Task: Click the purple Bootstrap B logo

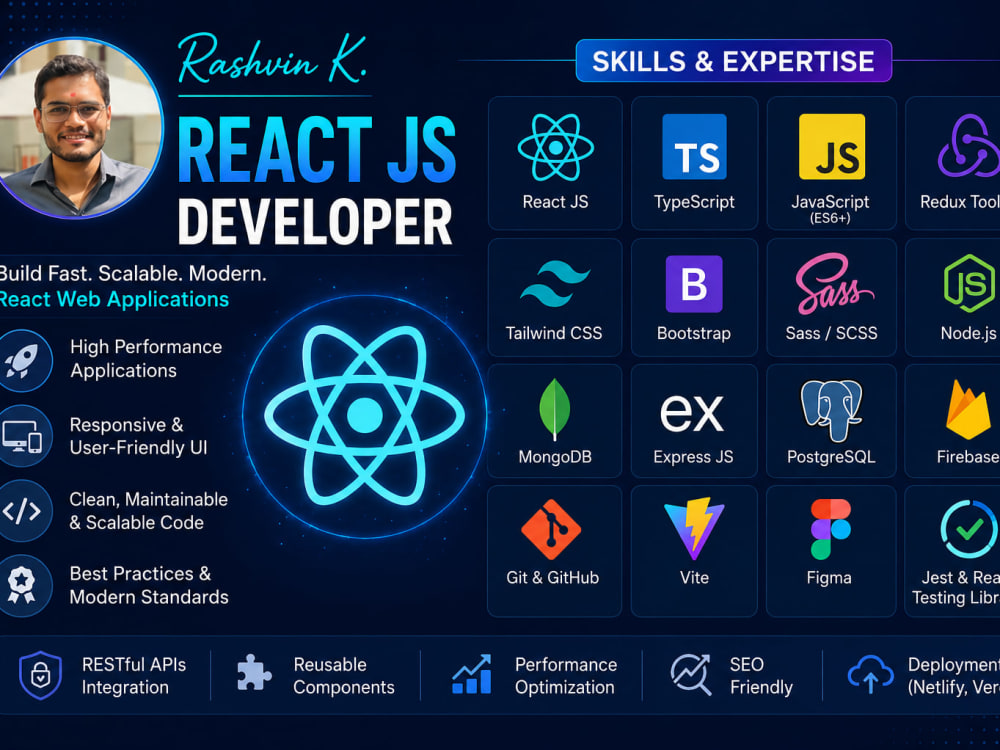Action: pyautogui.click(x=694, y=284)
